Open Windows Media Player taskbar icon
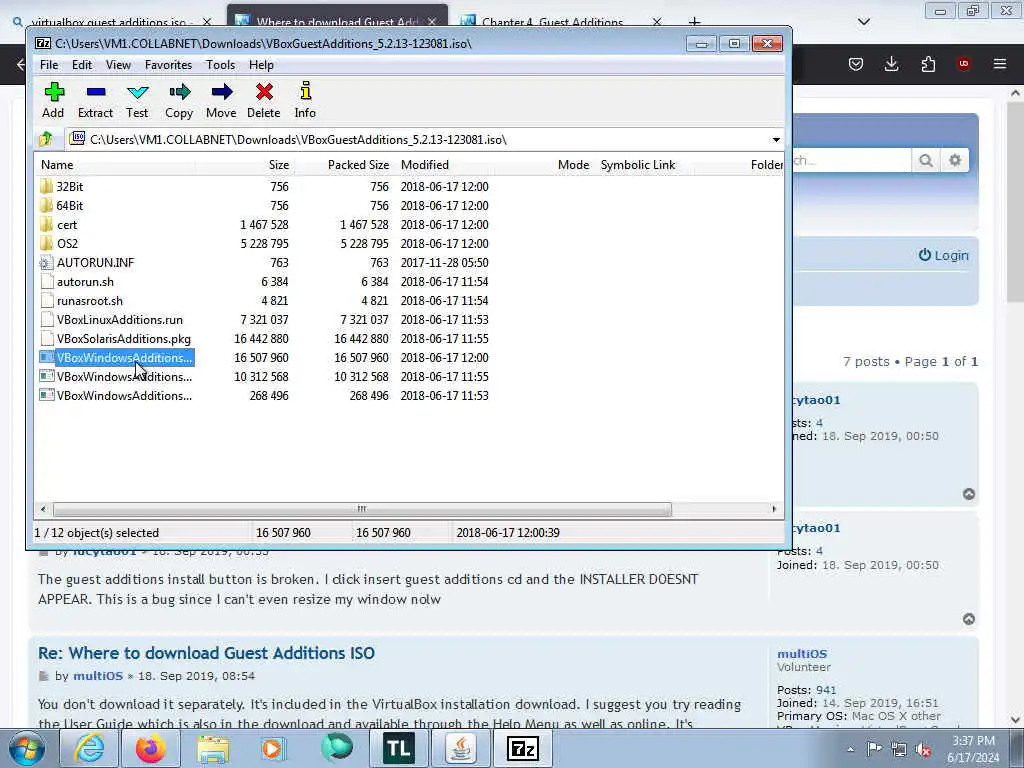Viewport: 1024px width, 768px height. (x=274, y=748)
